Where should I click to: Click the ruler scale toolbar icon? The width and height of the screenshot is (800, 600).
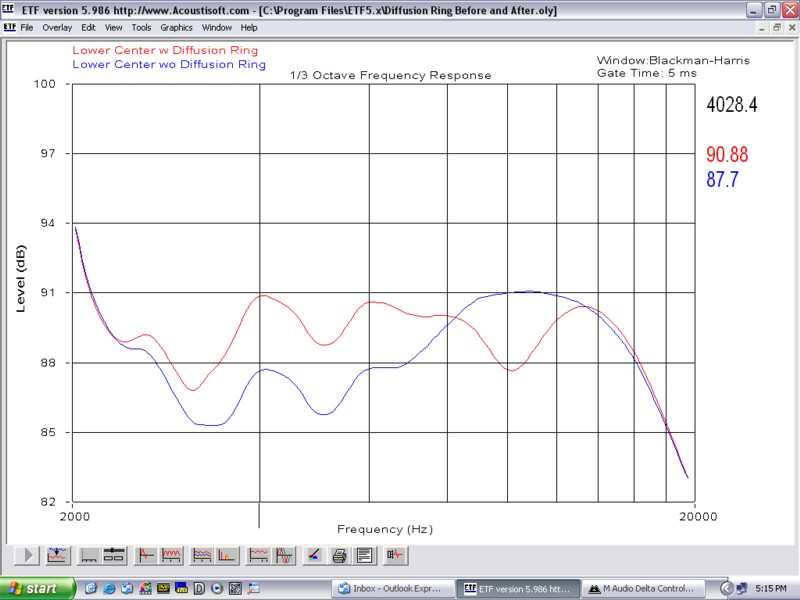click(89, 555)
